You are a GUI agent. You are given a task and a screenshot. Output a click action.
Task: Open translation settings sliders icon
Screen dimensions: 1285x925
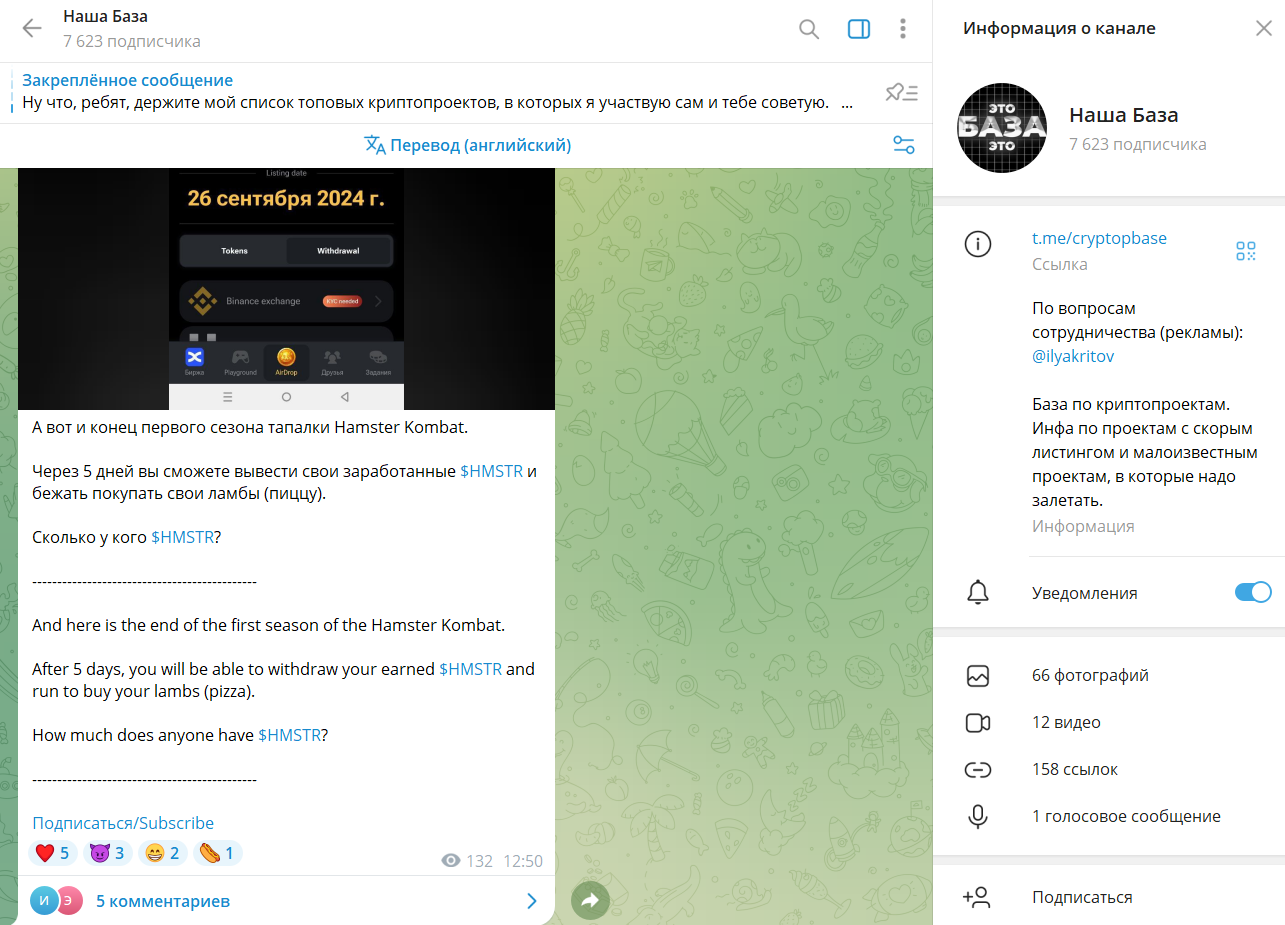pos(904,145)
